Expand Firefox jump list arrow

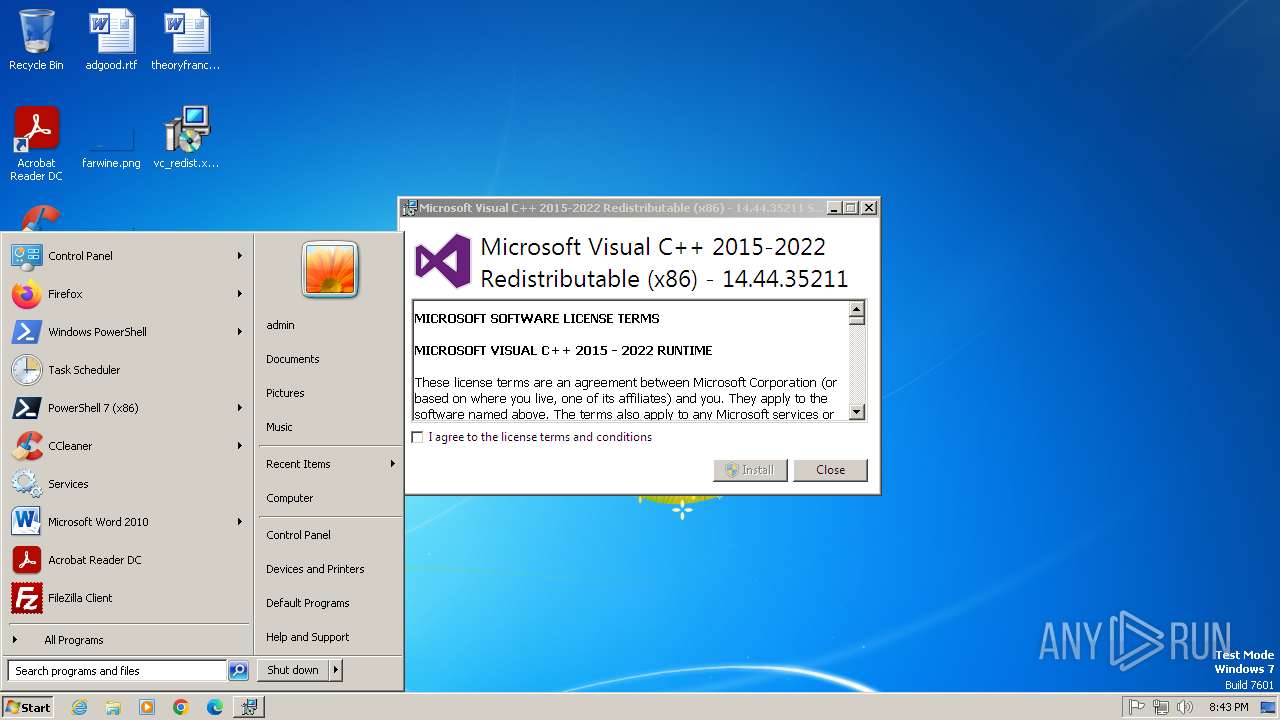pos(240,294)
